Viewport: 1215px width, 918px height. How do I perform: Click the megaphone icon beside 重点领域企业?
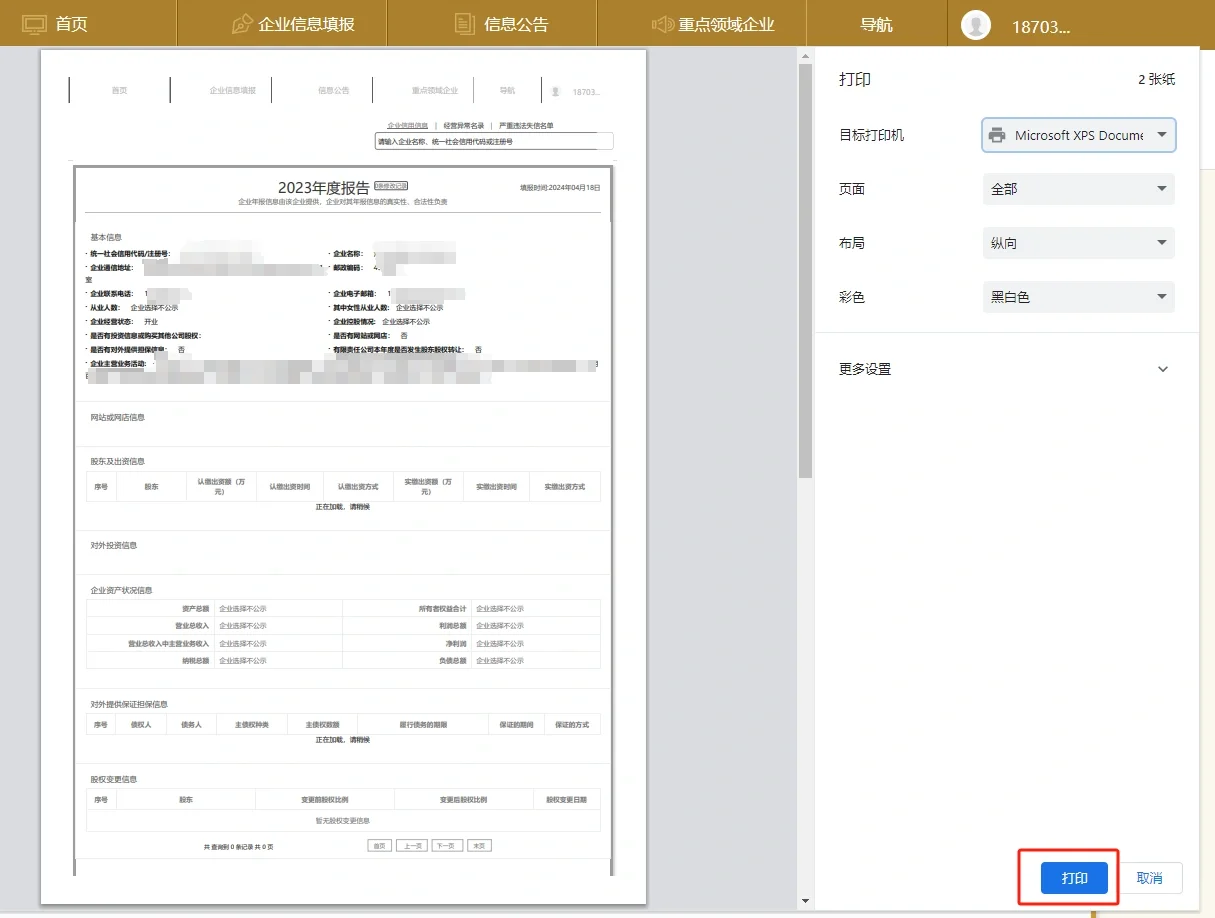[x=662, y=24]
